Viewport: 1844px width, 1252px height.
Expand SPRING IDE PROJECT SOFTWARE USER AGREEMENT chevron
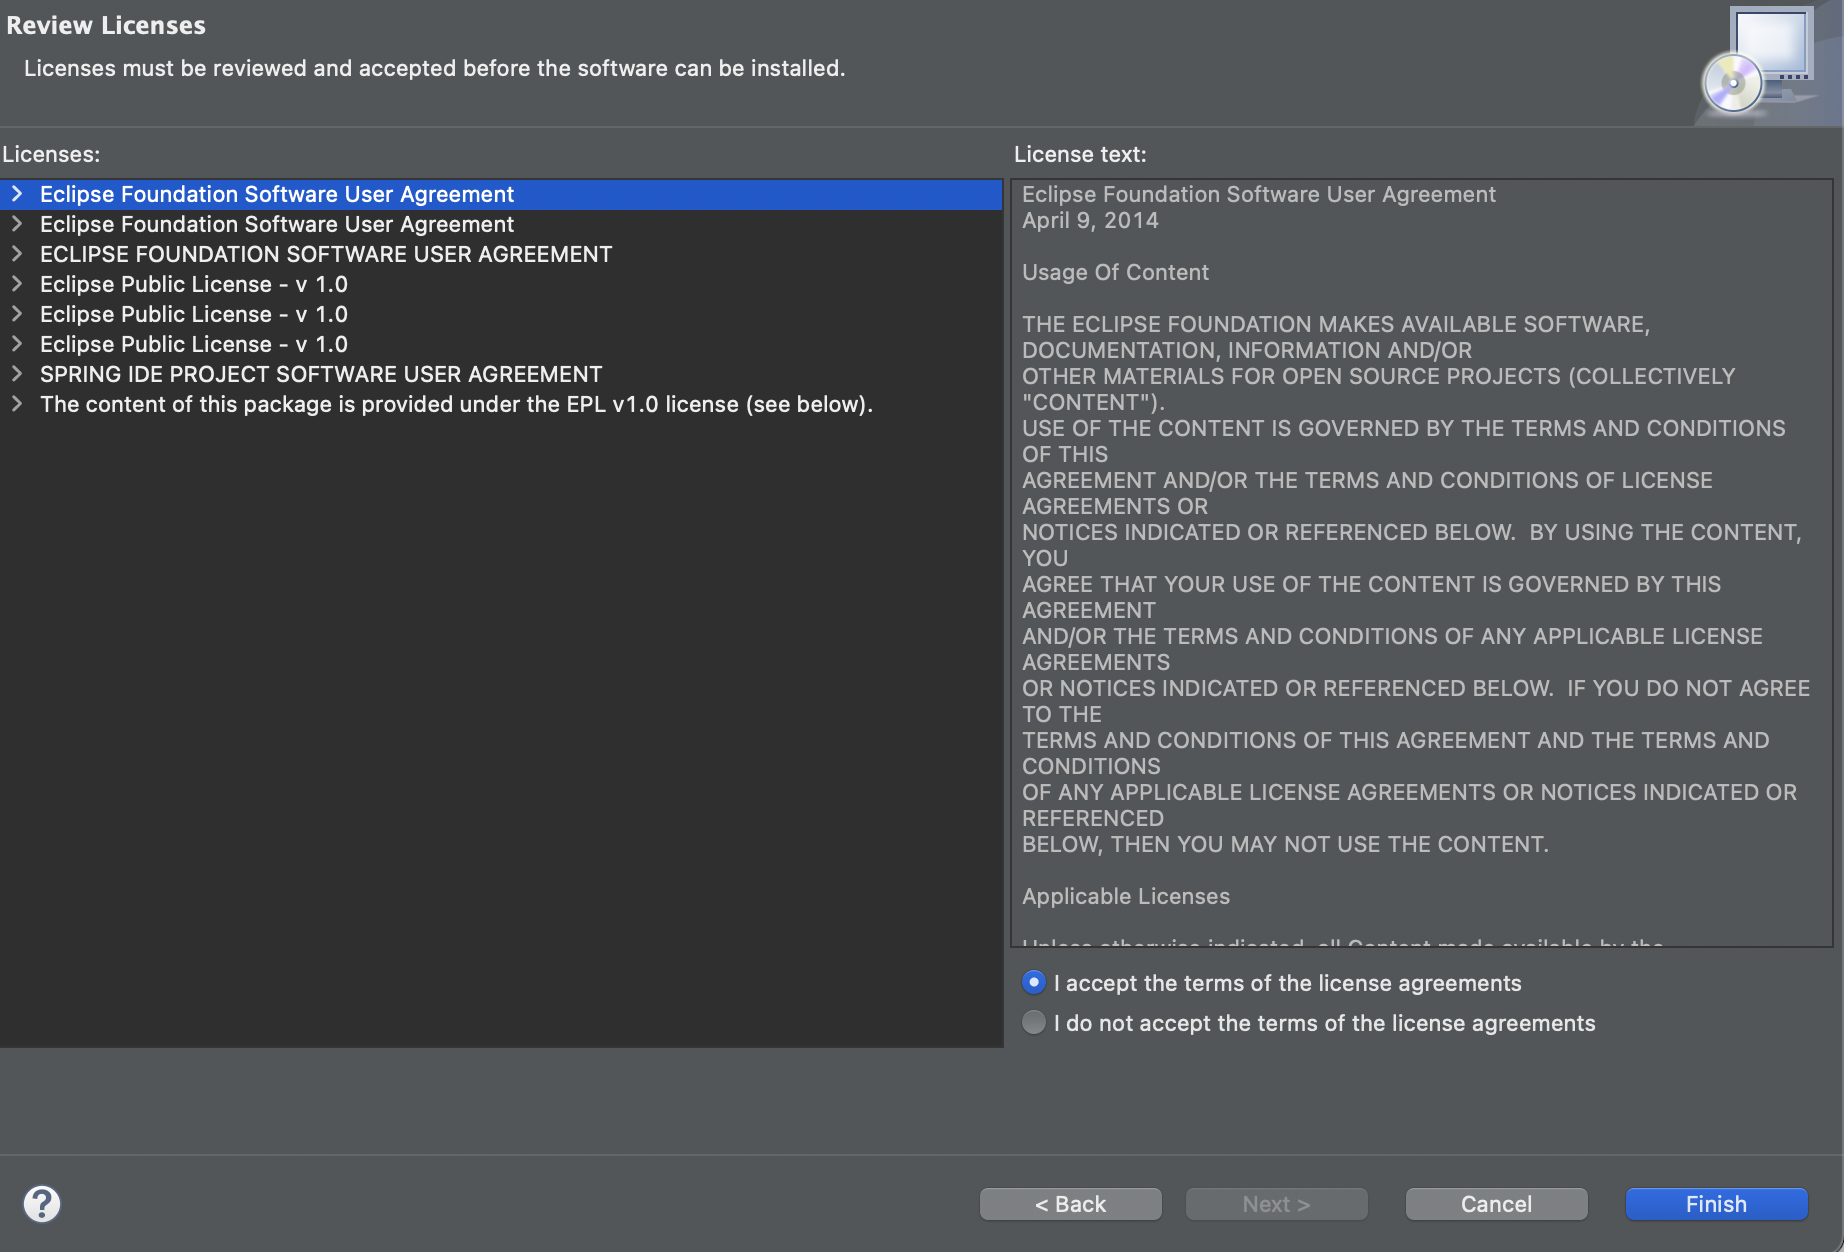pyautogui.click(x=17, y=374)
